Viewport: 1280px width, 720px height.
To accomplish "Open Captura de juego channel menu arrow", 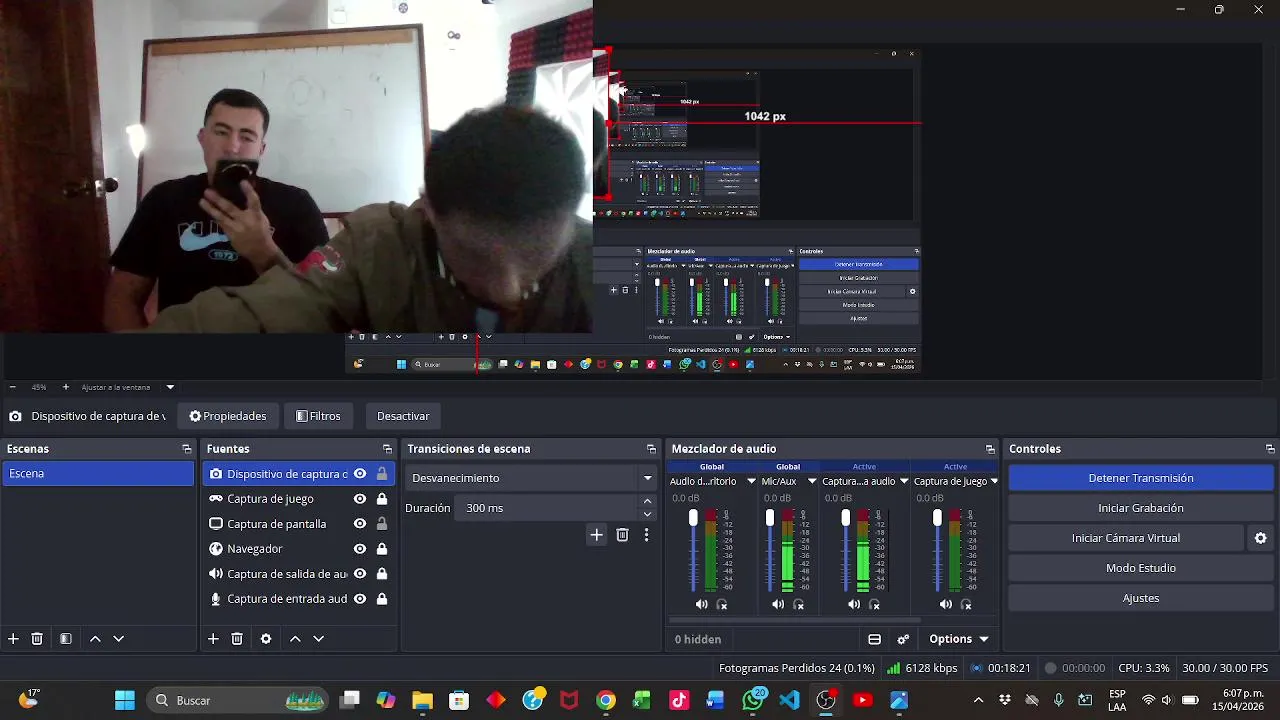I will point(994,481).
